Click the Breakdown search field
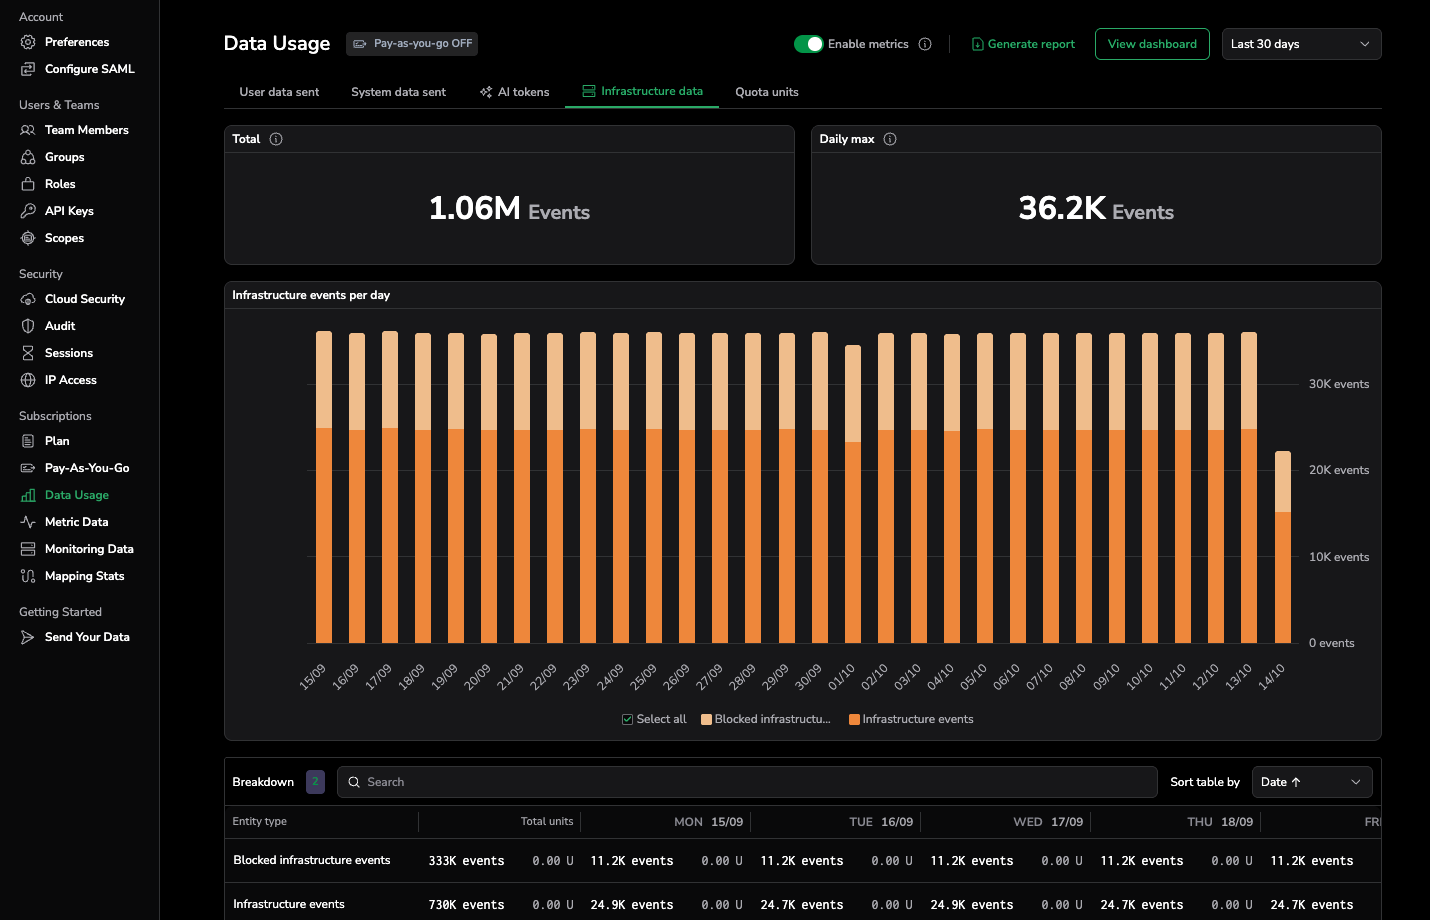 tap(750, 782)
